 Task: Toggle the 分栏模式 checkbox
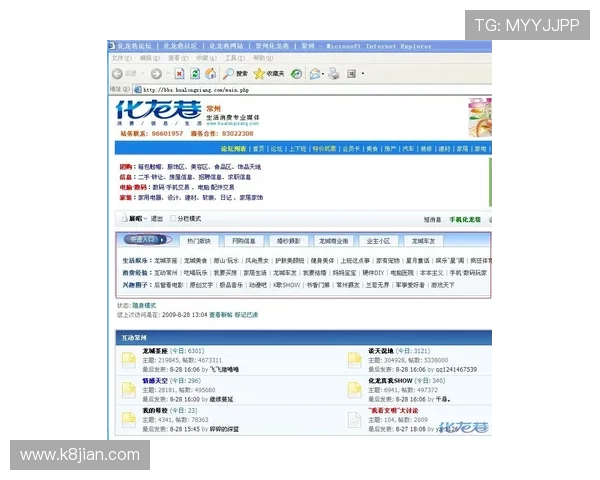pyautogui.click(x=173, y=219)
